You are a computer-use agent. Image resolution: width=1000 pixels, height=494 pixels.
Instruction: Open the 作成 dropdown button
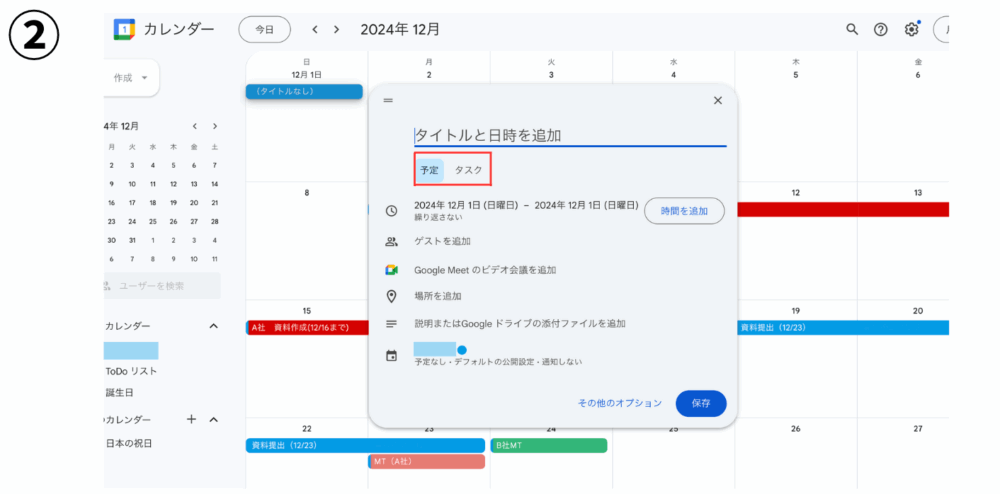click(x=129, y=78)
